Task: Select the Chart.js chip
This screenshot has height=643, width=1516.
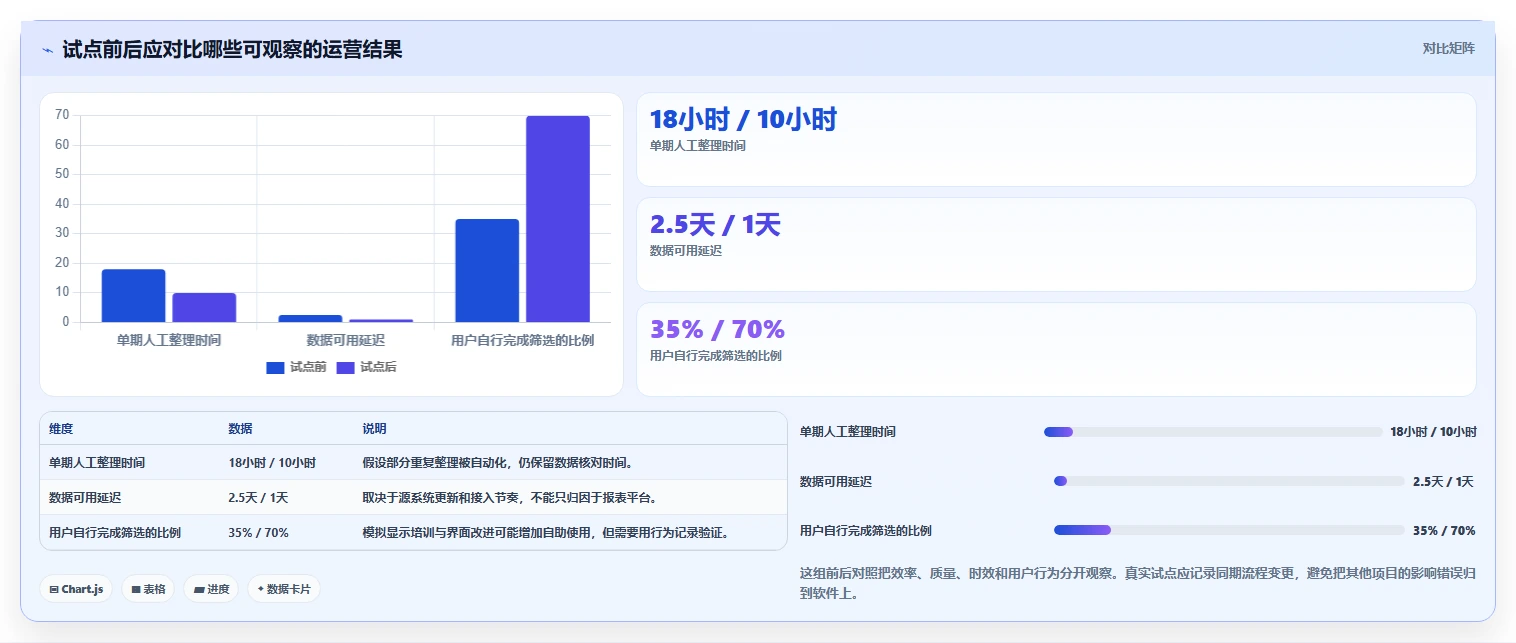Action: pyautogui.click(x=76, y=589)
